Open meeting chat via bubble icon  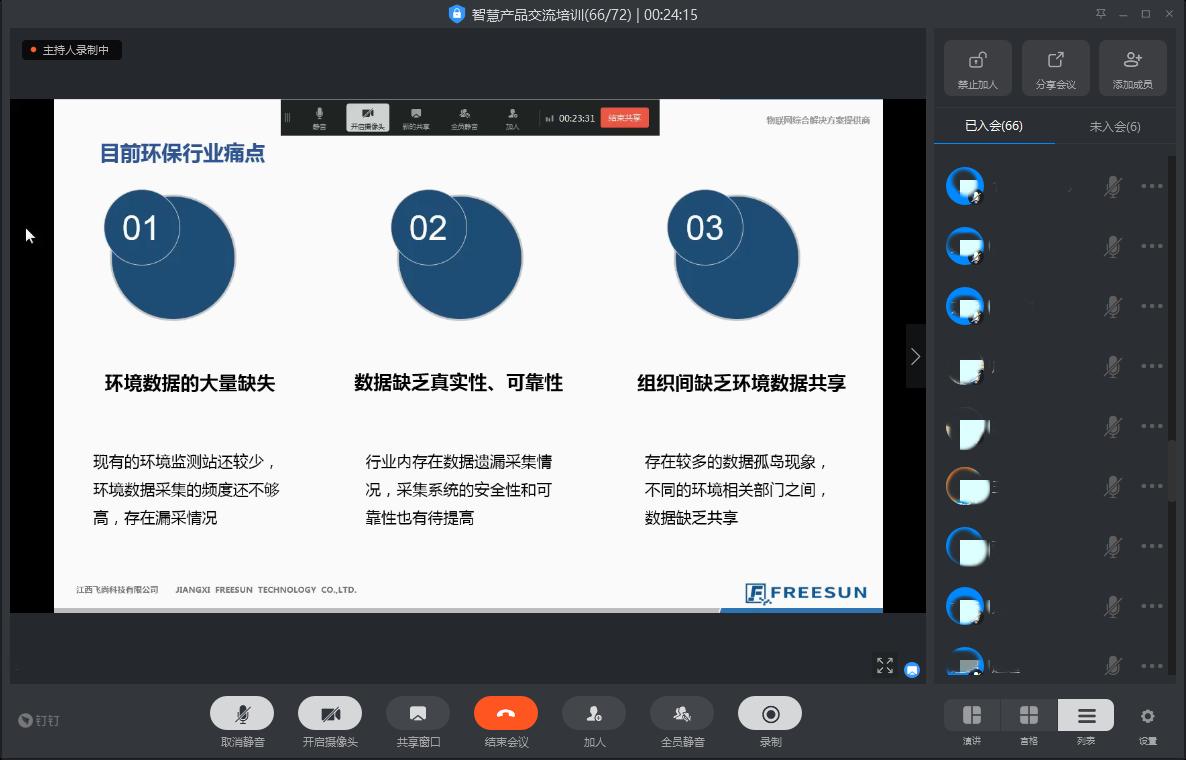(x=911, y=670)
